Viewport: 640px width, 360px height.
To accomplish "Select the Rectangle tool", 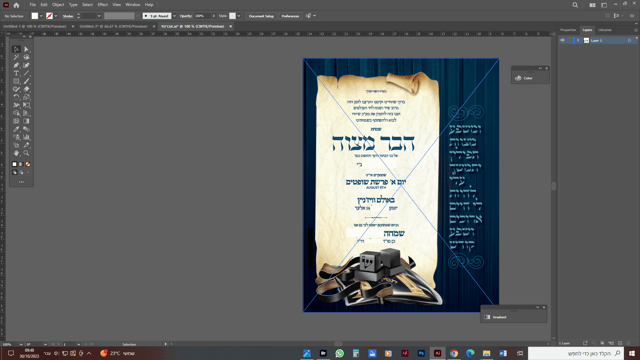I will (x=16, y=81).
